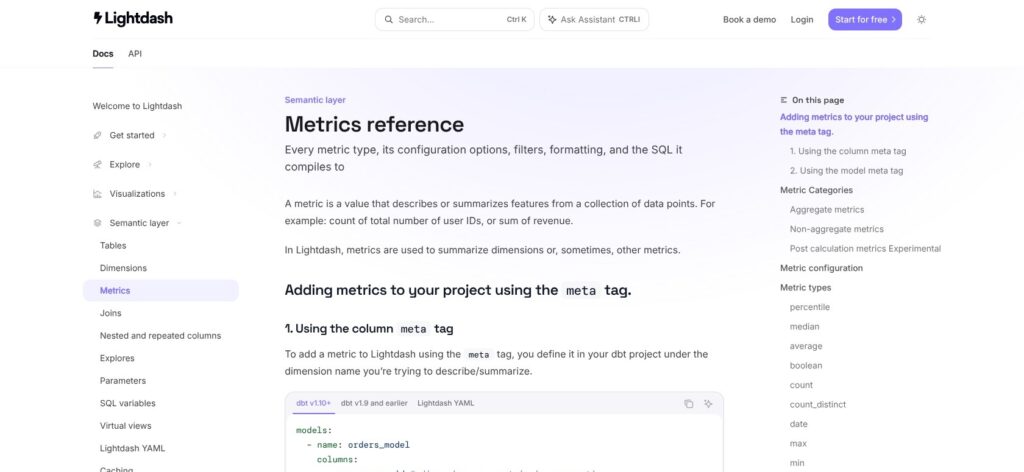Click the Metrics reference page heading
This screenshot has height=472, width=1024.
[x=374, y=124]
